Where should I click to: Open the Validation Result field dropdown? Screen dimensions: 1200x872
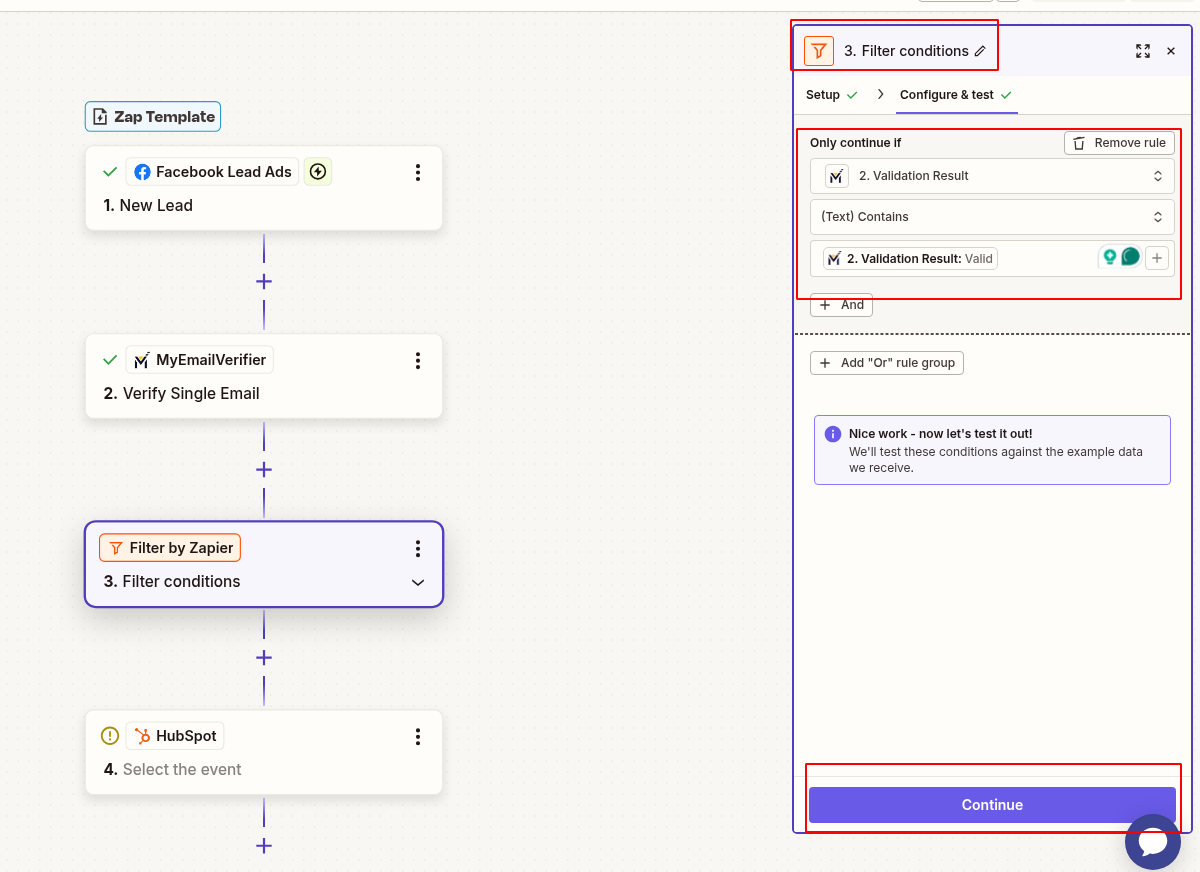992,175
